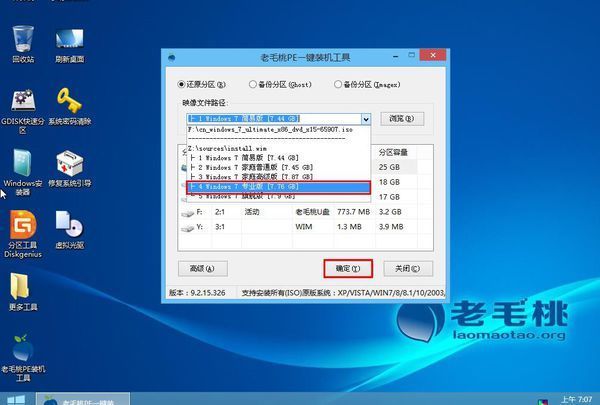Select 2 Windows 7 家庭普通版 option

[279, 167]
